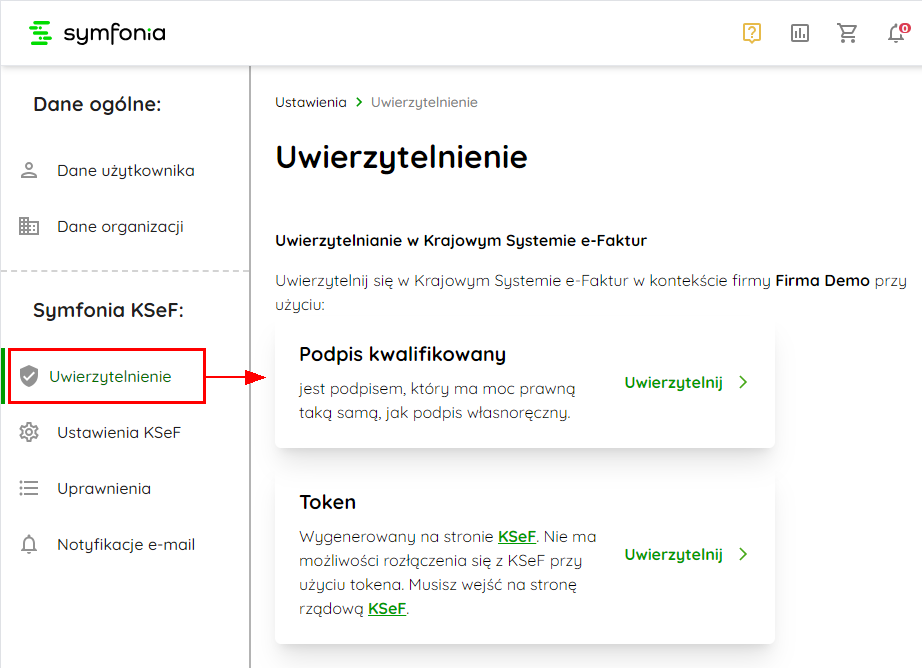The height and width of the screenshot is (668, 922).
Task: Click the Token card heading
Action: click(328, 502)
